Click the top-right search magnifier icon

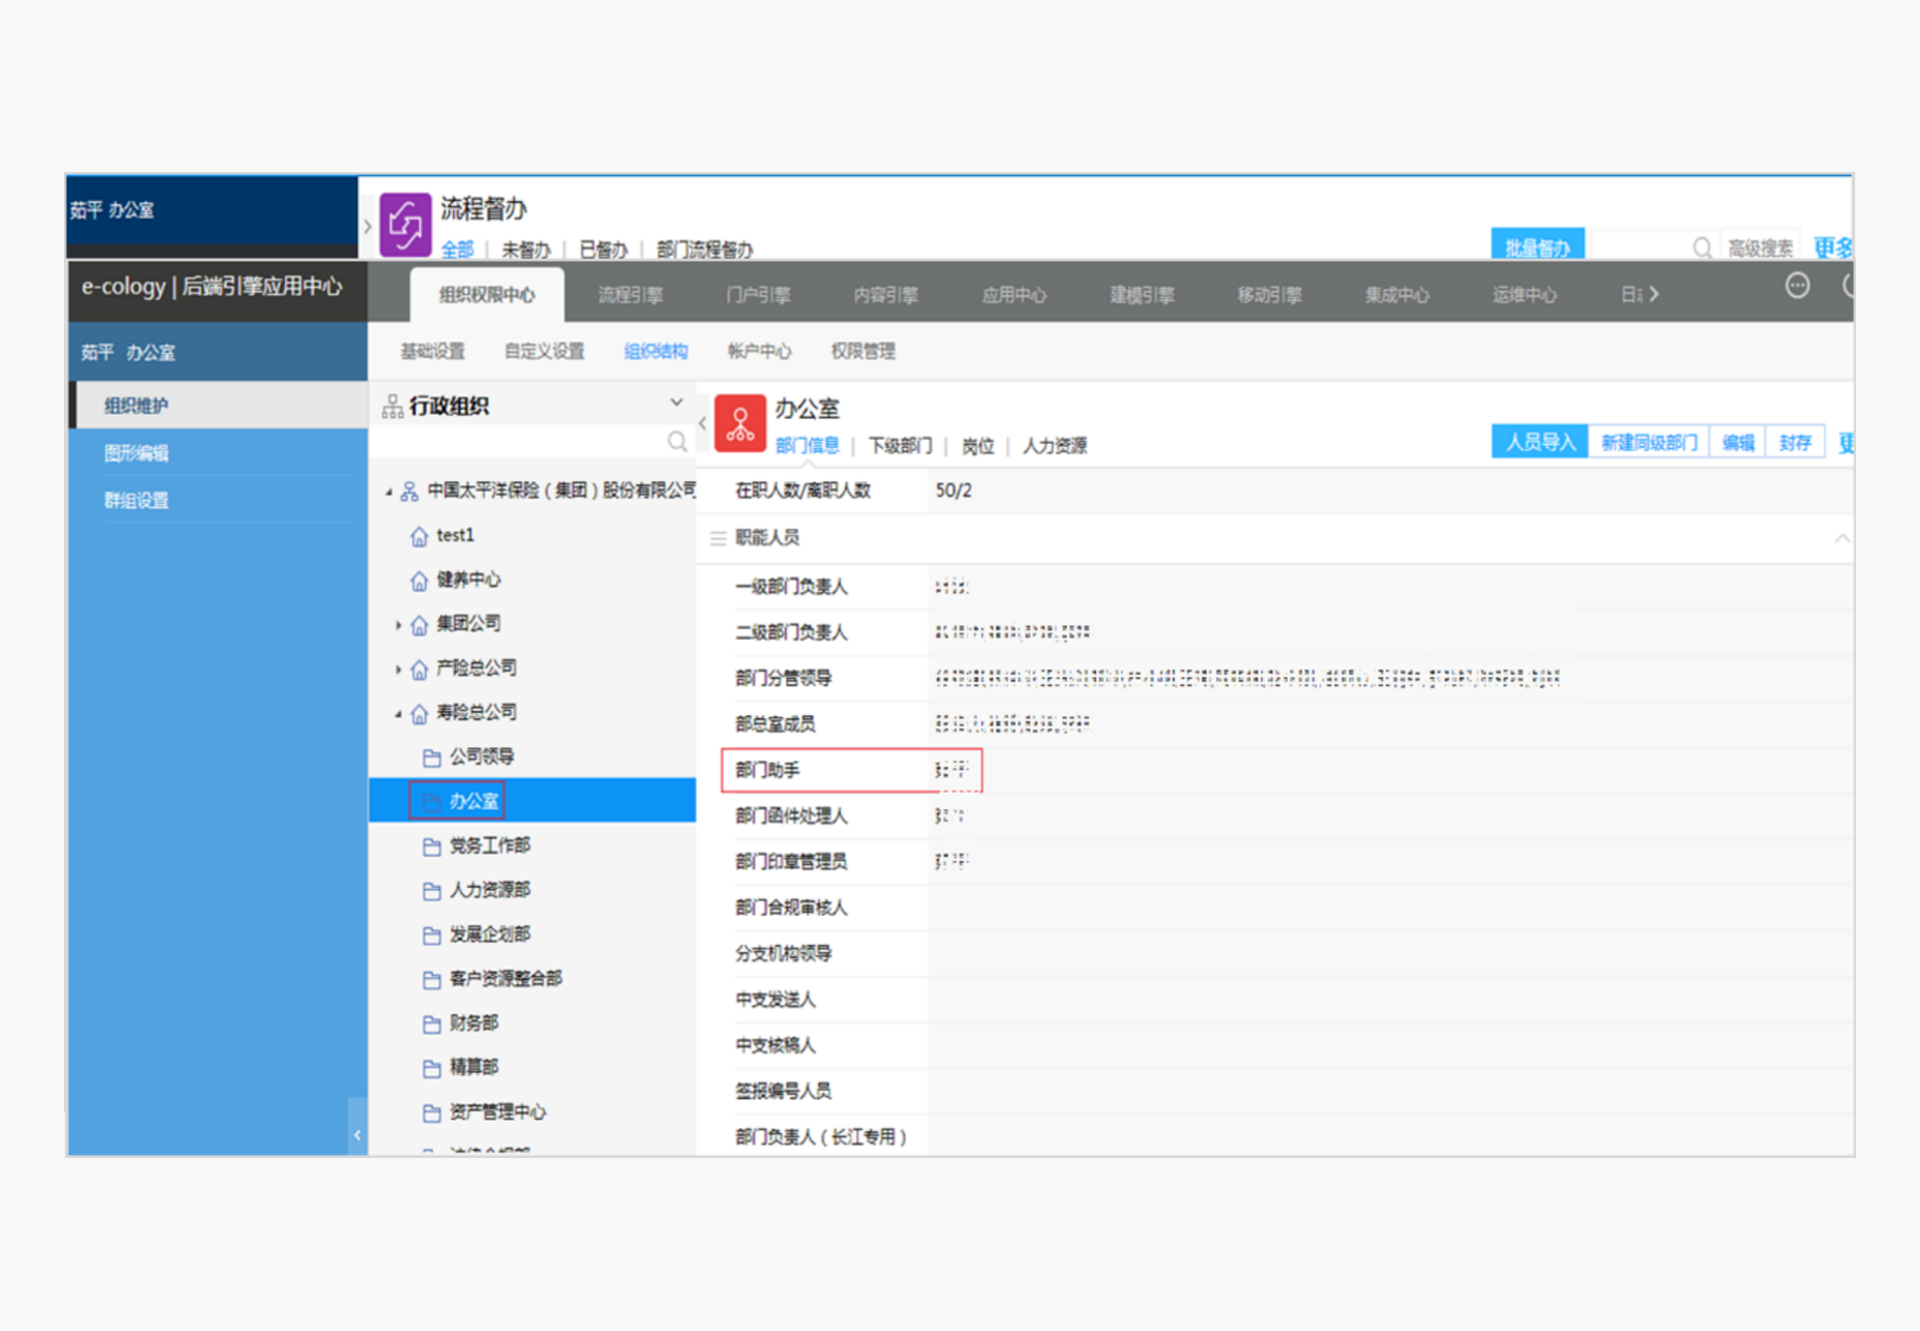click(x=1701, y=247)
